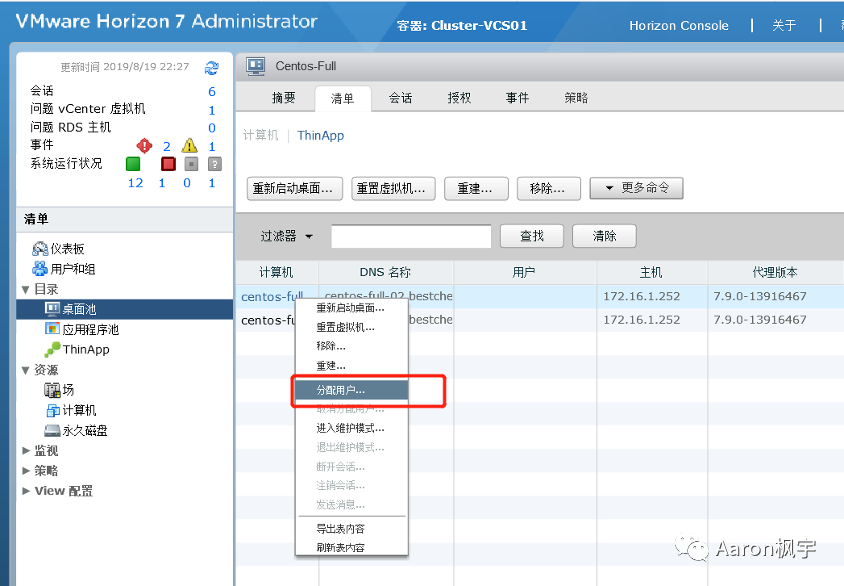Image resolution: width=844 pixels, height=586 pixels.
Task: Click the 清除 button
Action: click(x=604, y=236)
